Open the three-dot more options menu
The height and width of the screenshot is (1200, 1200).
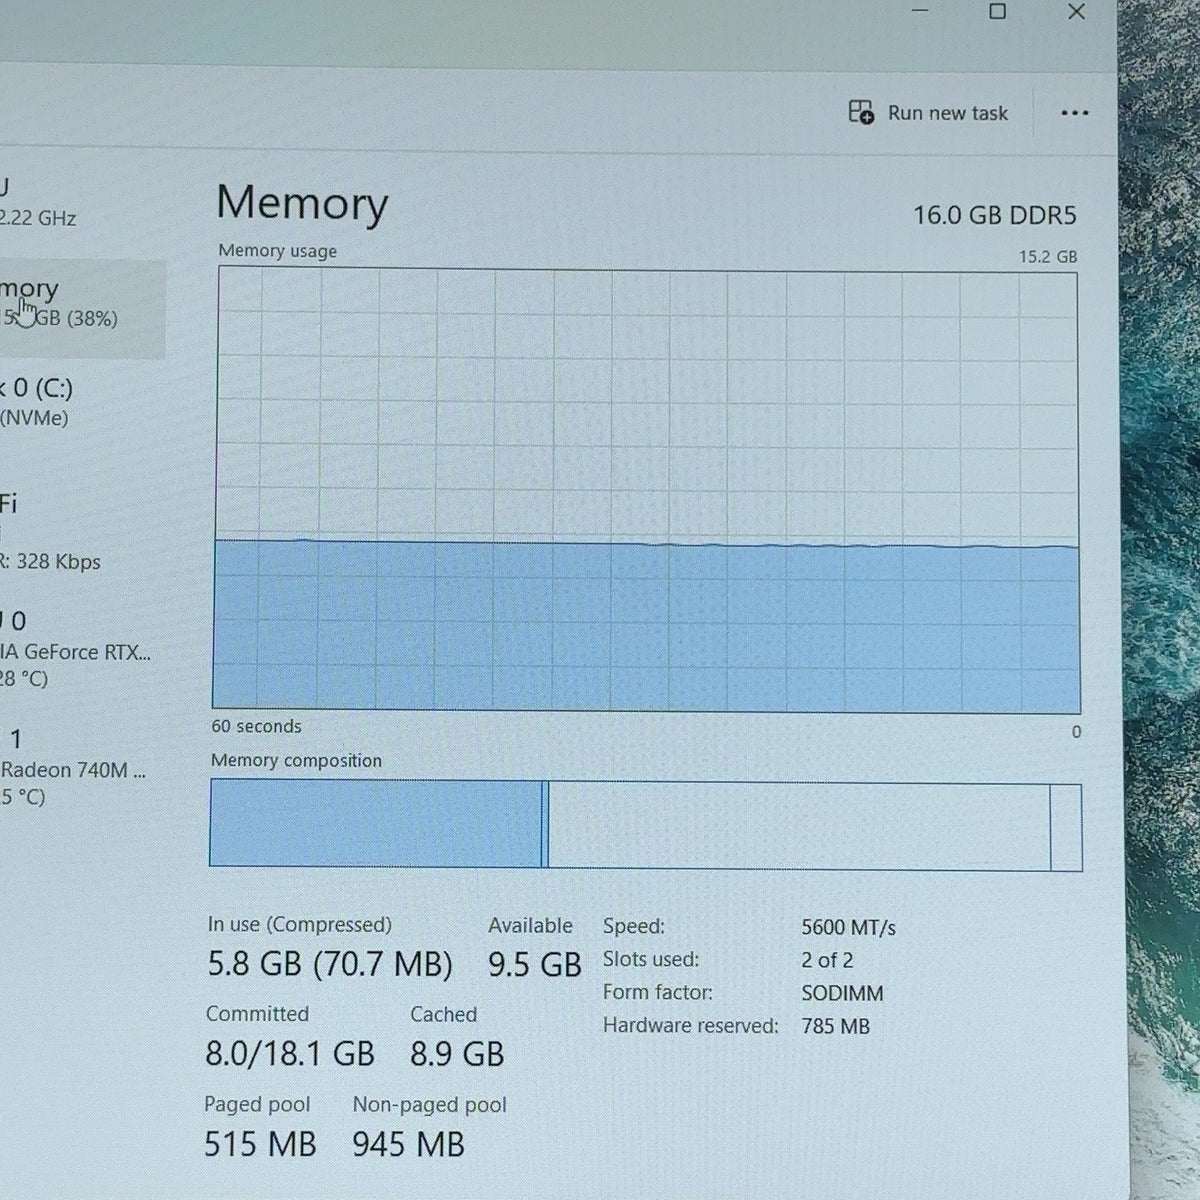coord(1074,113)
